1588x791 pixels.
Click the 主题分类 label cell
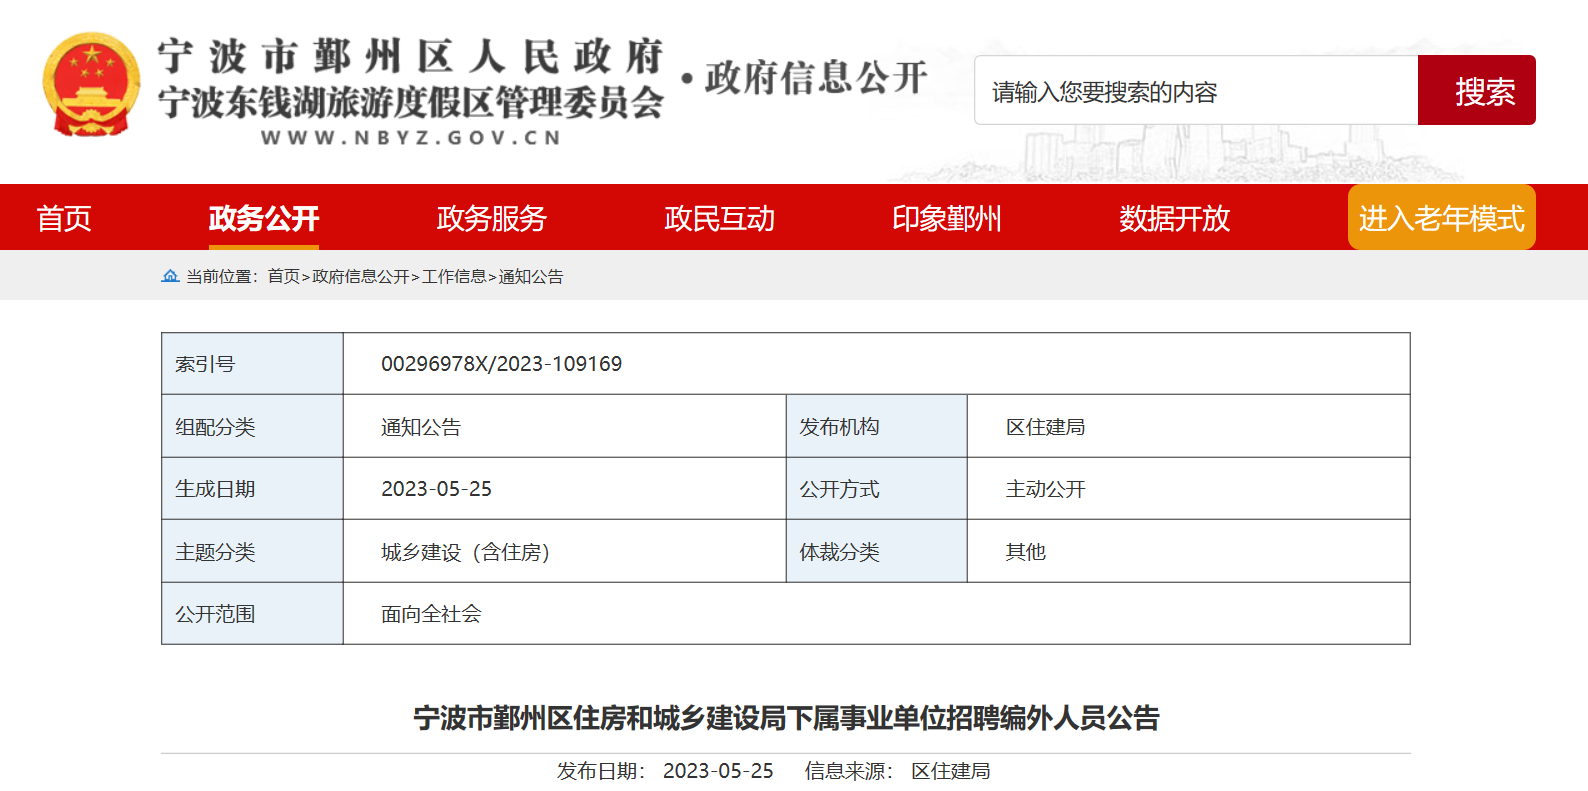point(252,552)
